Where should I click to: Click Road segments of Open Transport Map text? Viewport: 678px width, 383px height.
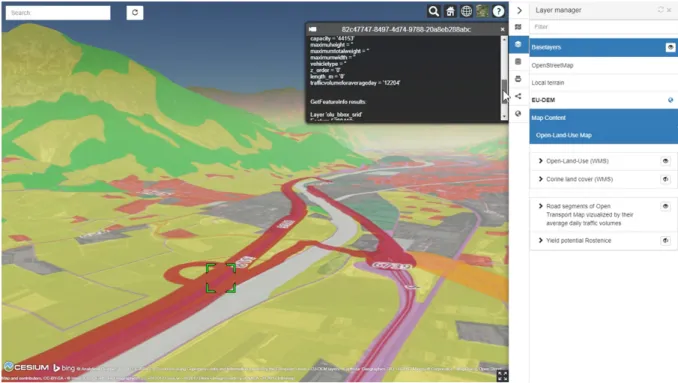[x=589, y=214]
